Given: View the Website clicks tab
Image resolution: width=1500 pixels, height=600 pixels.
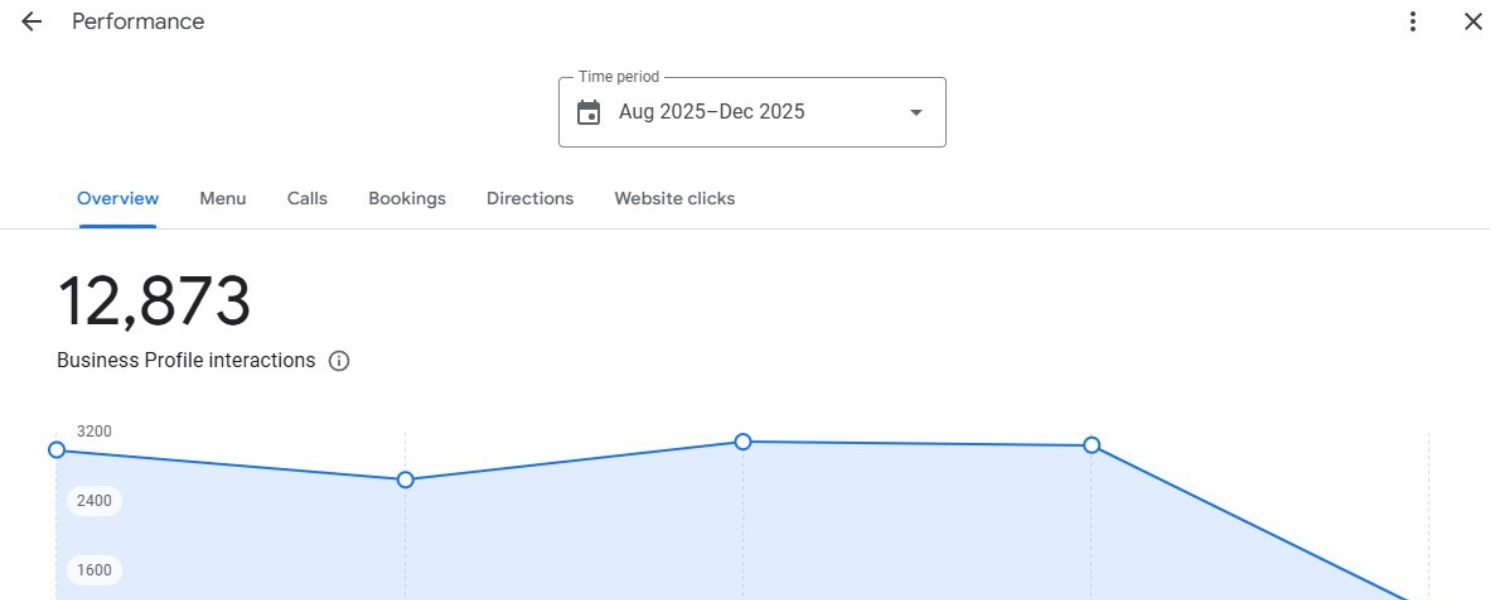Looking at the screenshot, I should pyautogui.click(x=674, y=198).
